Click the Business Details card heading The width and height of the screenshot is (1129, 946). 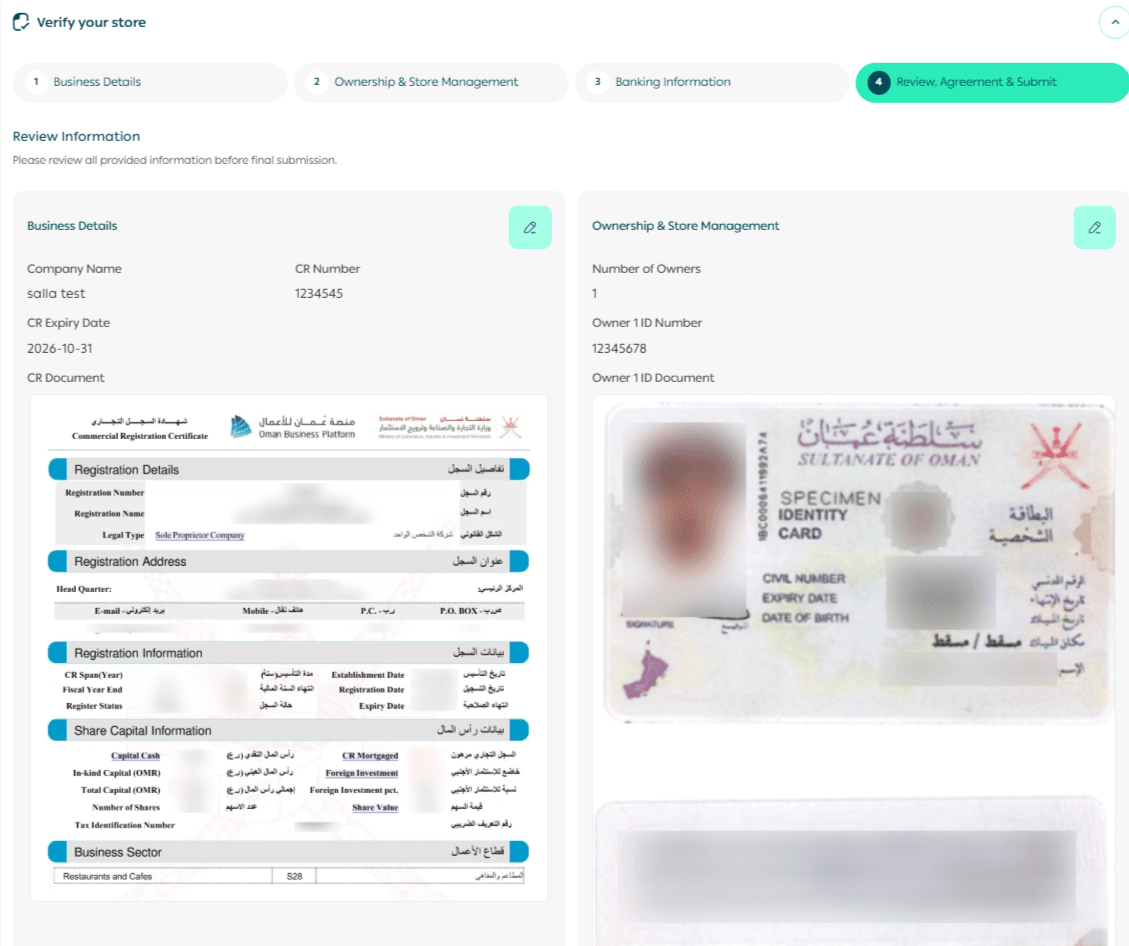(72, 226)
